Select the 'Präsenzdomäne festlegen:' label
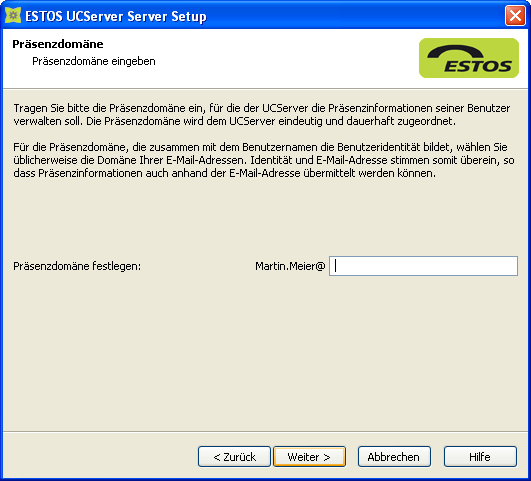Image resolution: width=531 pixels, height=481 pixels. click(77, 266)
